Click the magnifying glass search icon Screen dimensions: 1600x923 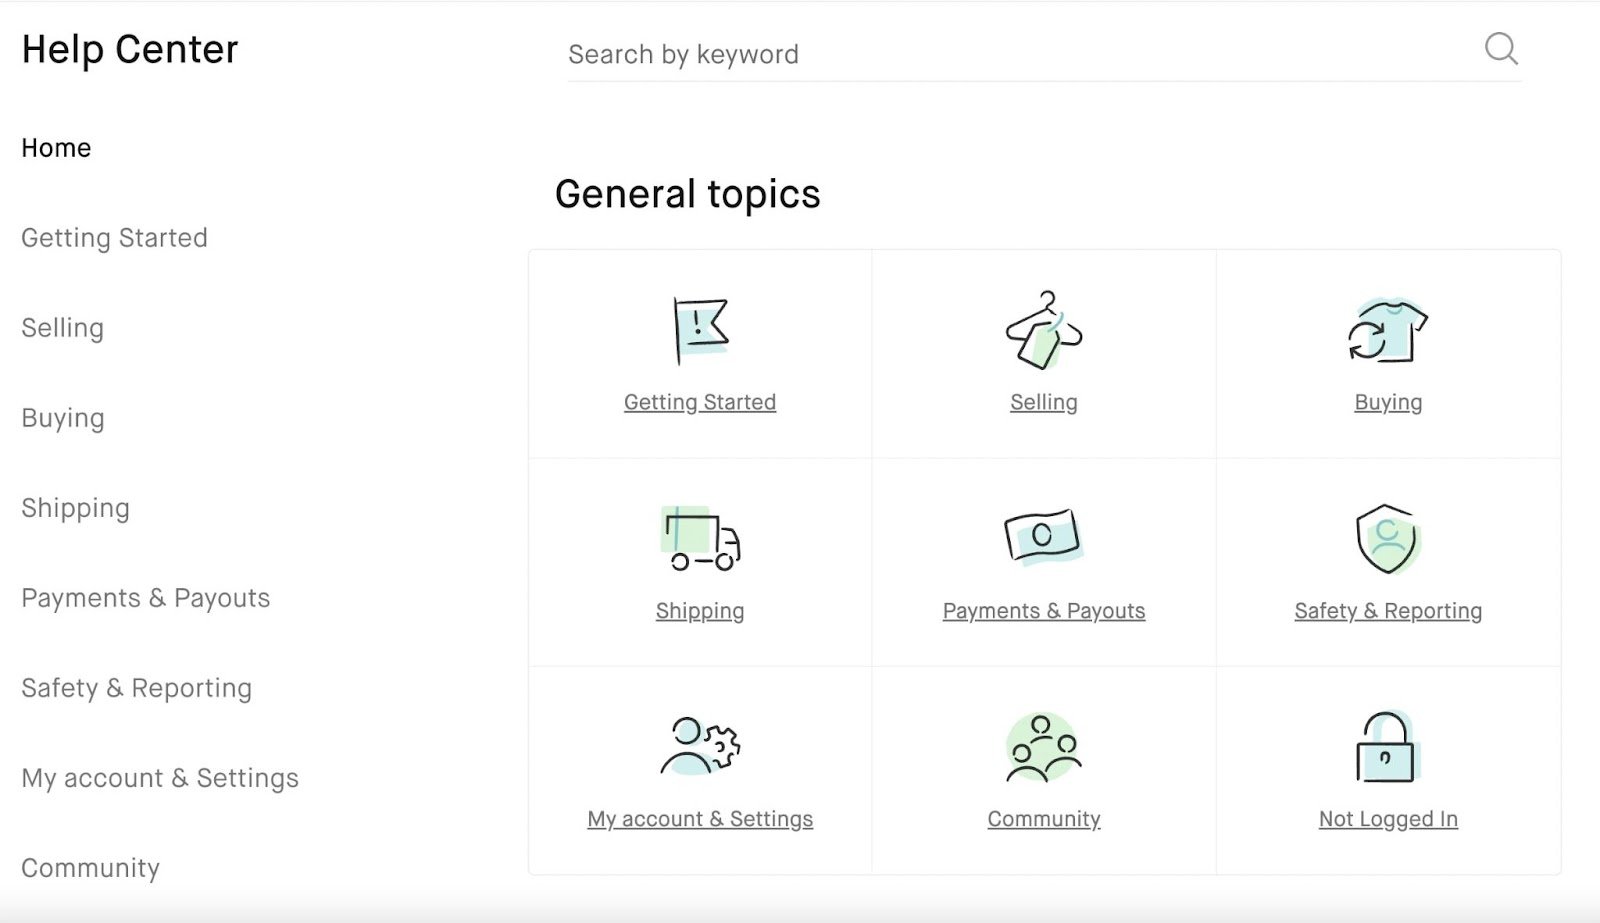[x=1501, y=49]
